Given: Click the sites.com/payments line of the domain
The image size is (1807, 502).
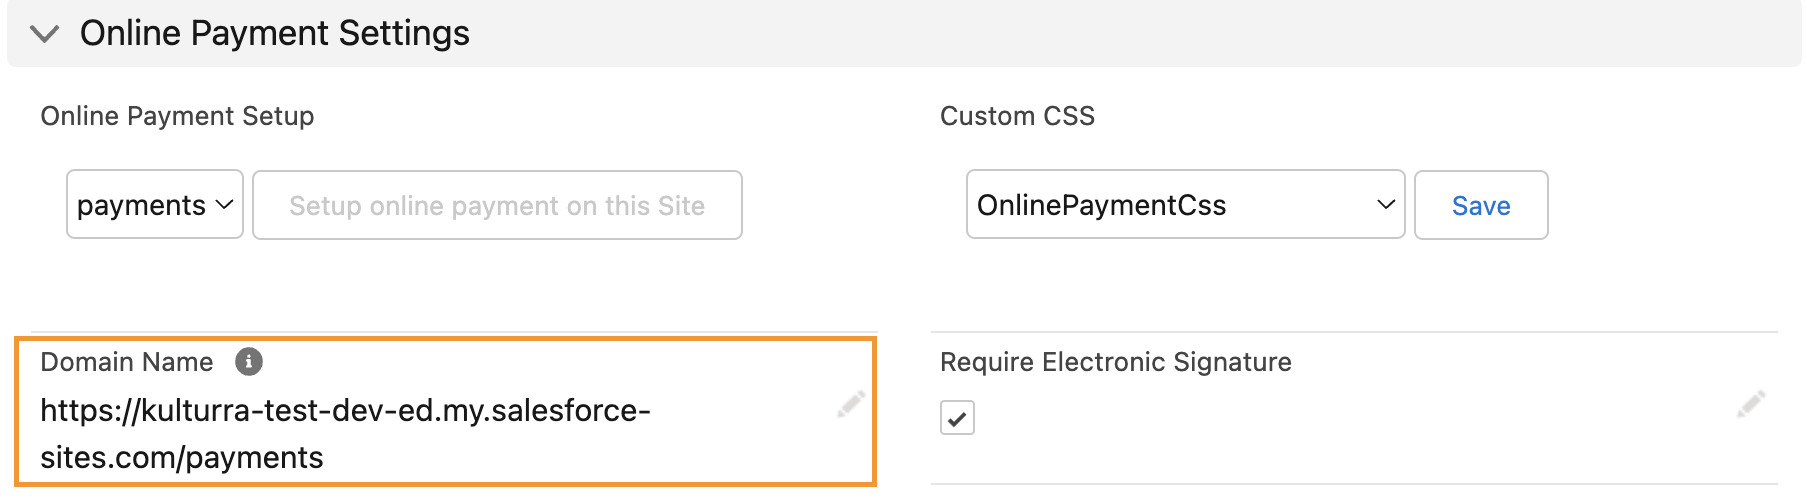Looking at the screenshot, I should click(x=182, y=458).
